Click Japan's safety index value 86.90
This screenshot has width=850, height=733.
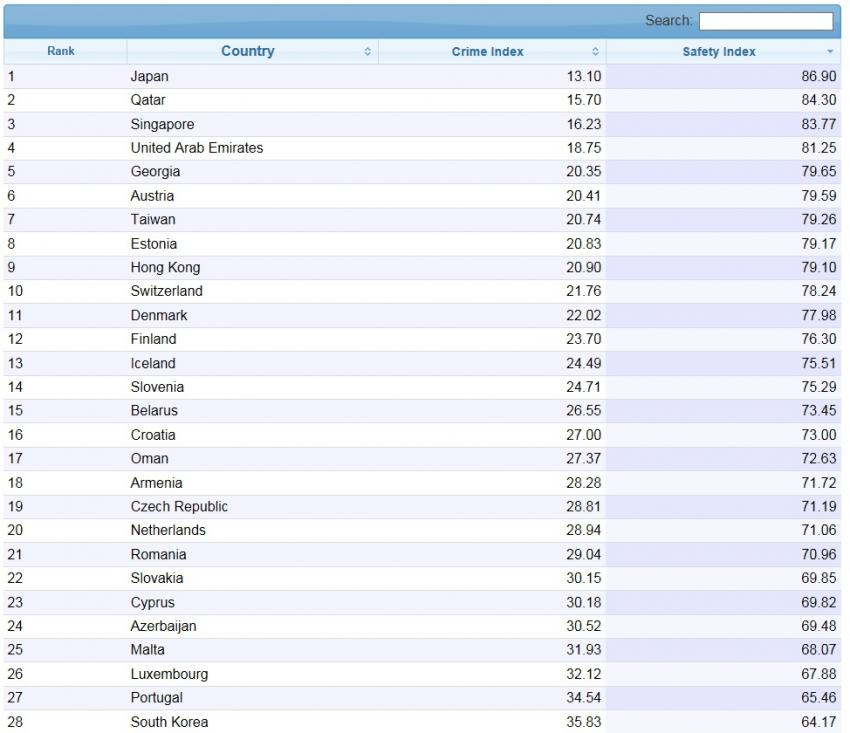tap(819, 76)
